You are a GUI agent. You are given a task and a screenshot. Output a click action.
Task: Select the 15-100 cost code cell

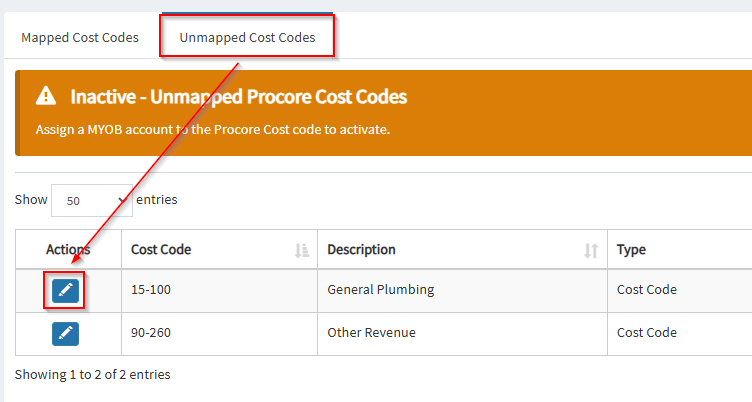[219, 290]
